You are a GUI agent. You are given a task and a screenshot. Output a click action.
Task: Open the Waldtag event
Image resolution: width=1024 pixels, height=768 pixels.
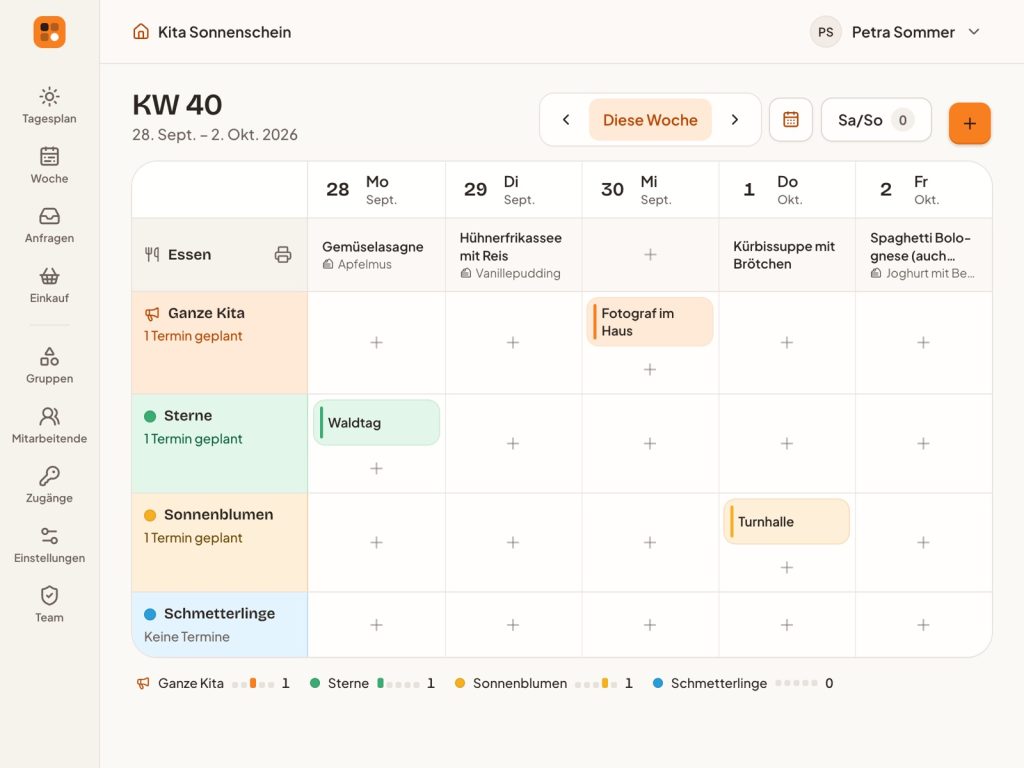(x=376, y=423)
